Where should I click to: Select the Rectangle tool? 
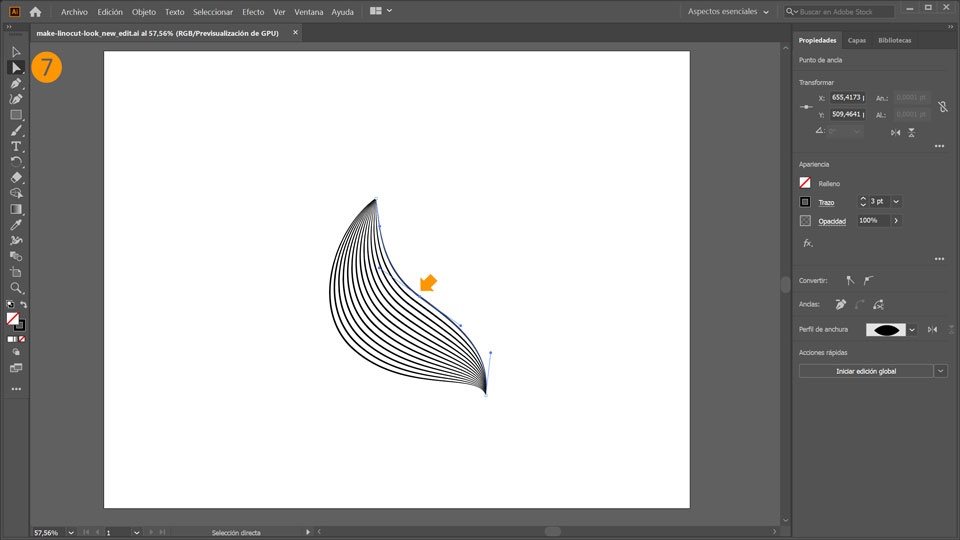point(16,115)
